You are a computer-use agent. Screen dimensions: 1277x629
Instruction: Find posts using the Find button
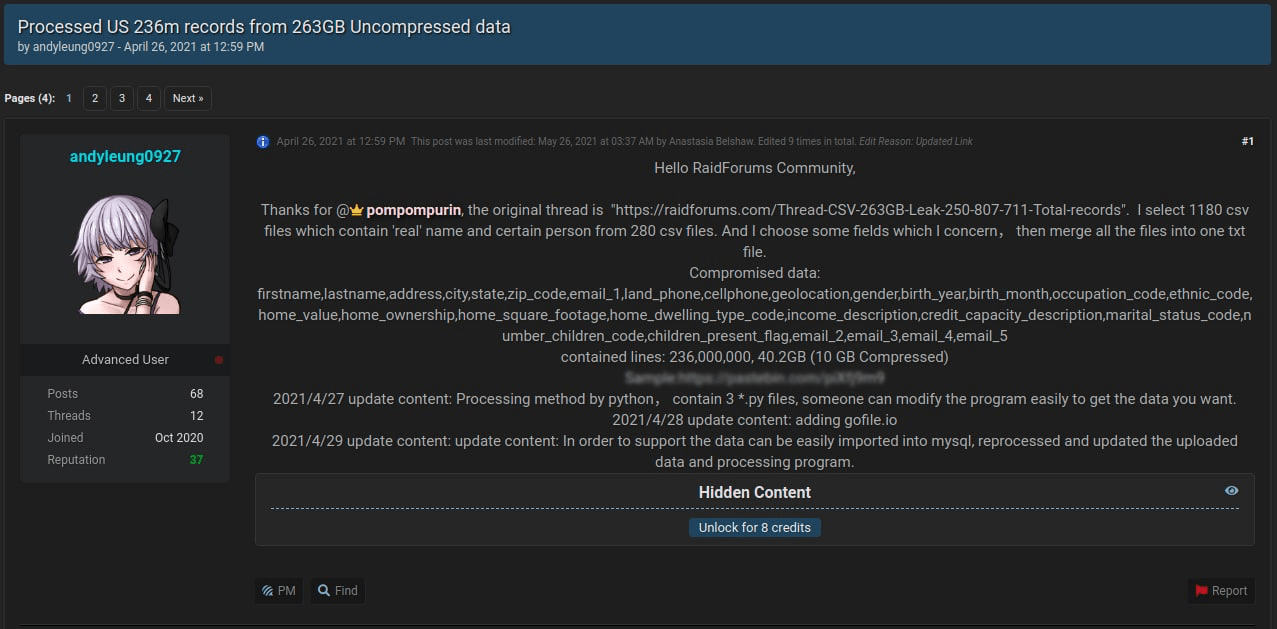click(337, 591)
